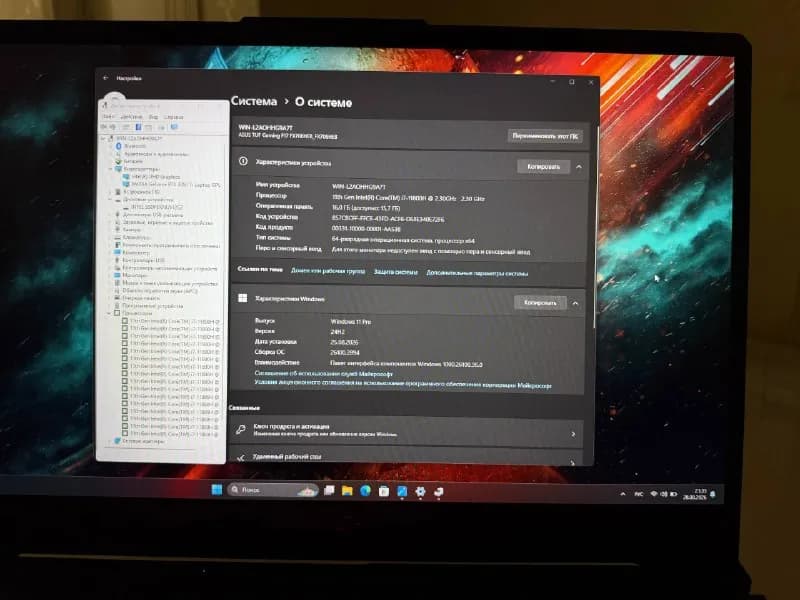Select the Клавиатуры tree item
This screenshot has width=800, height=600.
point(136,237)
